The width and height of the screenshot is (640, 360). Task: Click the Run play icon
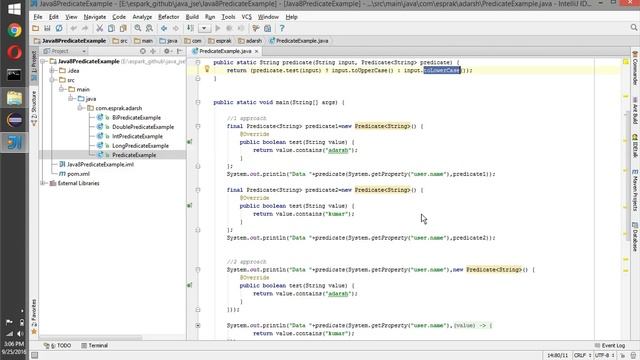(218, 28)
